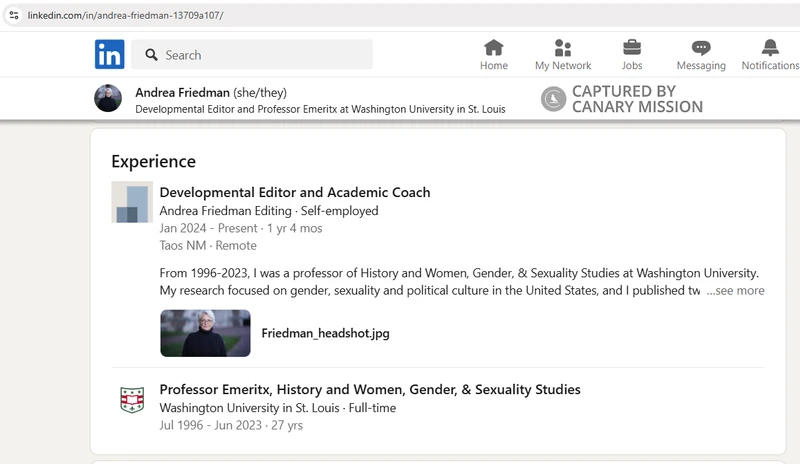The width and height of the screenshot is (800, 464).
Task: Open the Notifications bell icon
Action: (770, 48)
